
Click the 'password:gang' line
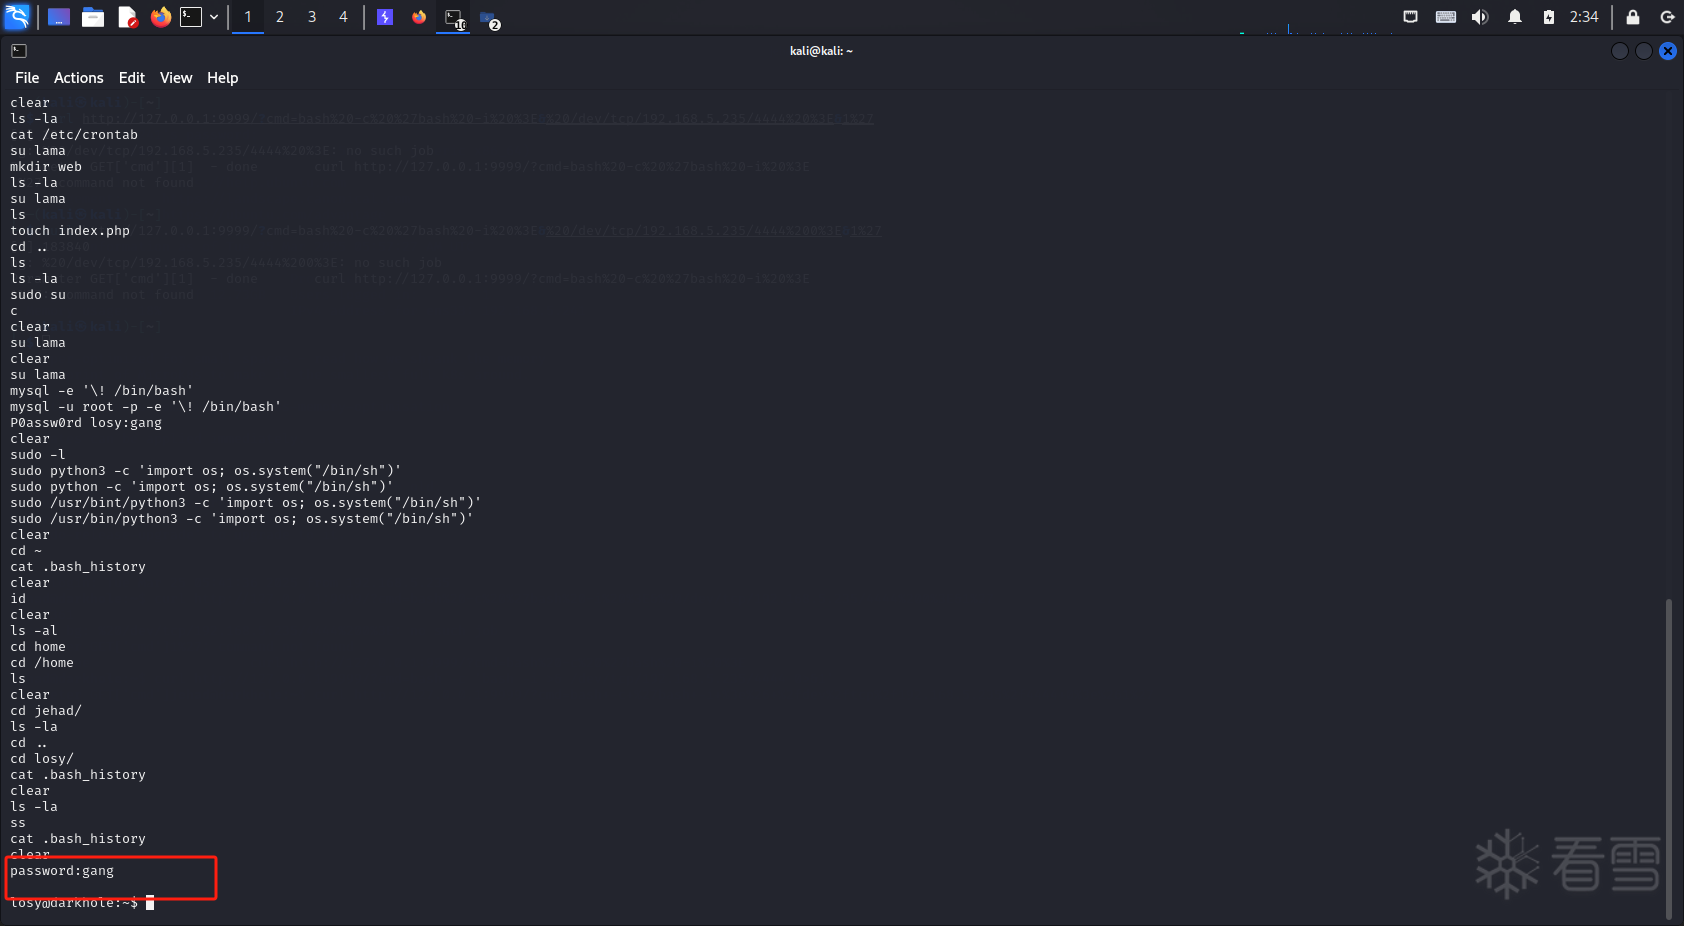coord(62,871)
